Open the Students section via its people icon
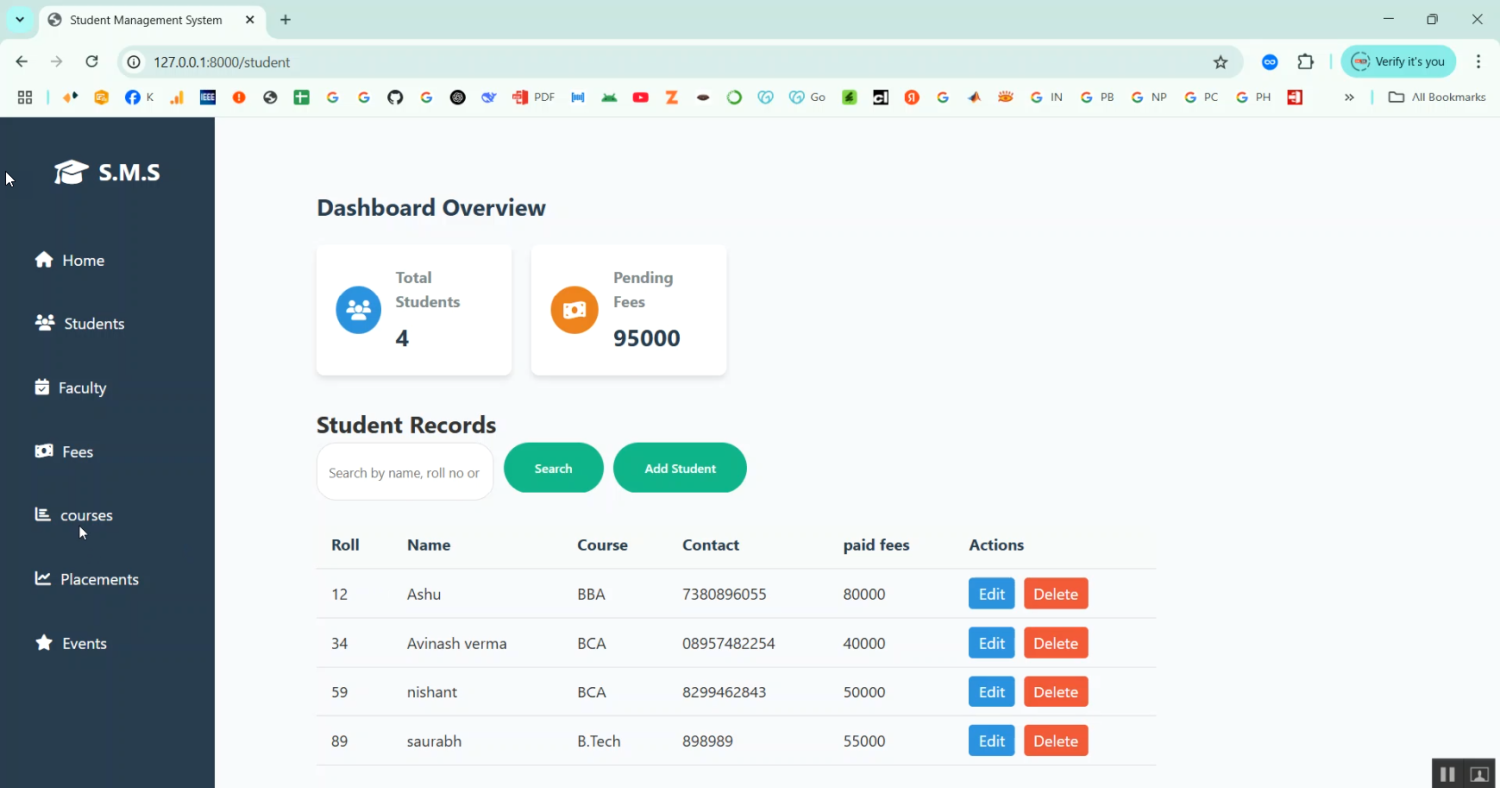The height and width of the screenshot is (788, 1500). coord(44,323)
